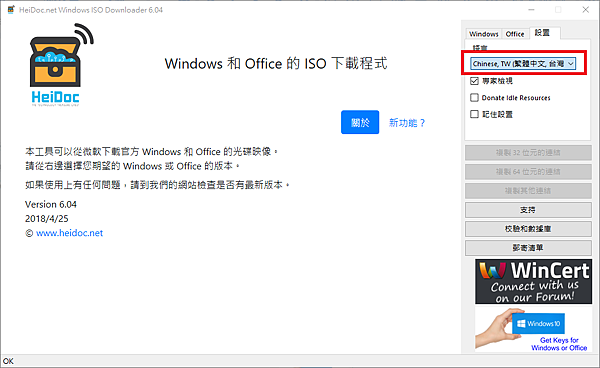This screenshot has height=368, width=600.
Task: Click the disabled copy other link button
Action: (528, 191)
